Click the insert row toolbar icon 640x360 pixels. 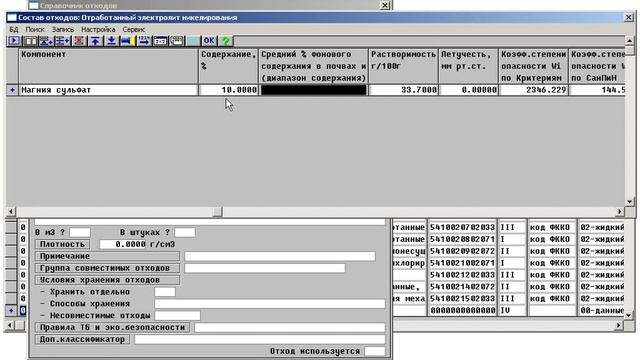pyautogui.click(x=62, y=41)
